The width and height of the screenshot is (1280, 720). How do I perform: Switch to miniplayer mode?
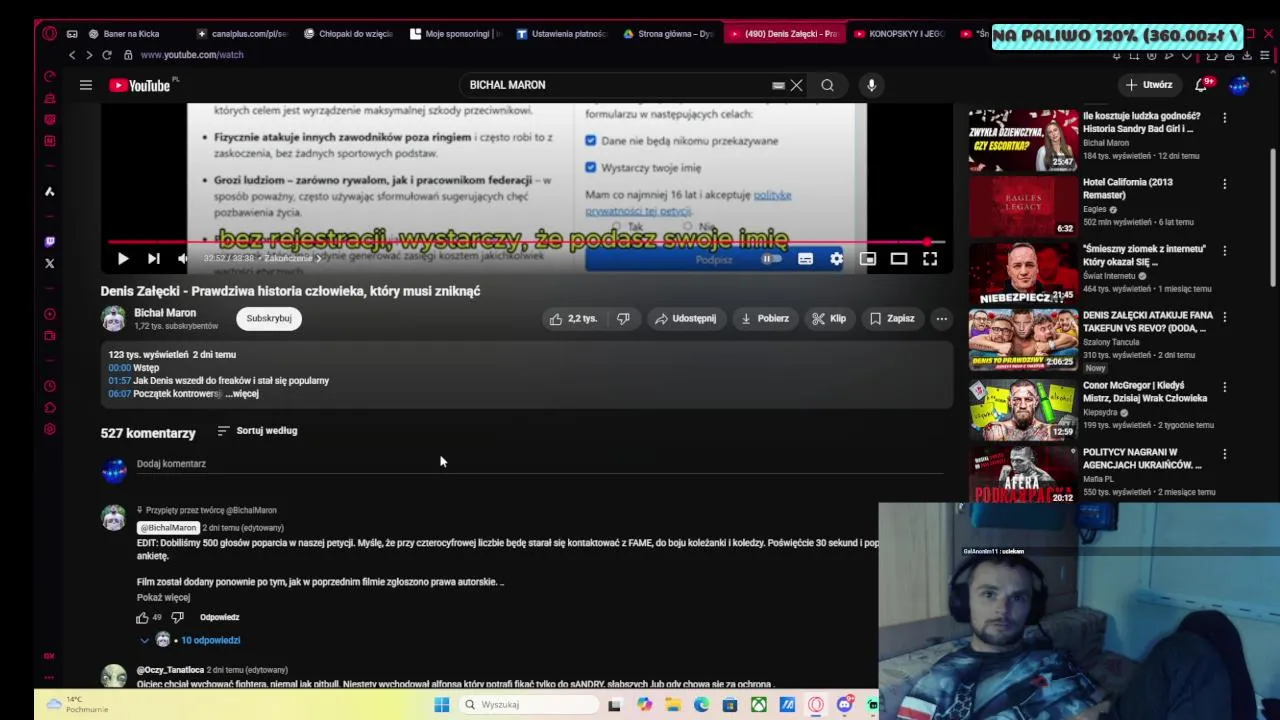[x=867, y=259]
